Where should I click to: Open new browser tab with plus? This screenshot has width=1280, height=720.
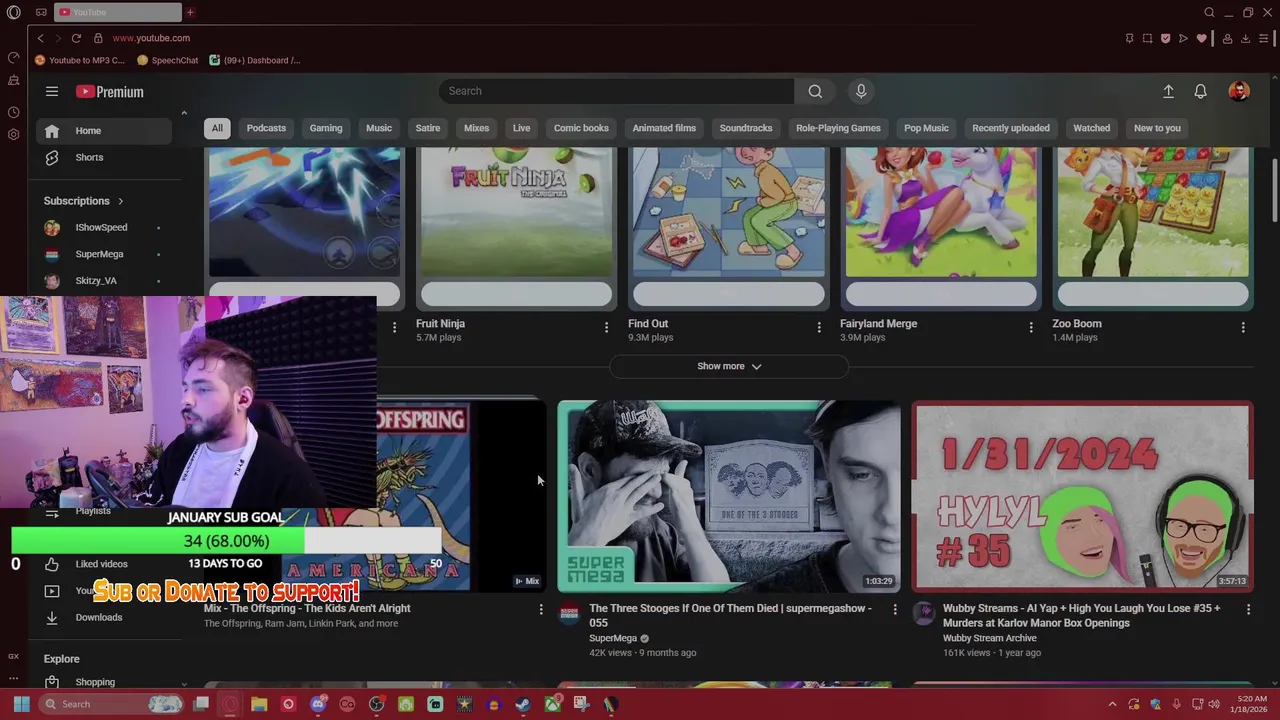[x=190, y=12]
